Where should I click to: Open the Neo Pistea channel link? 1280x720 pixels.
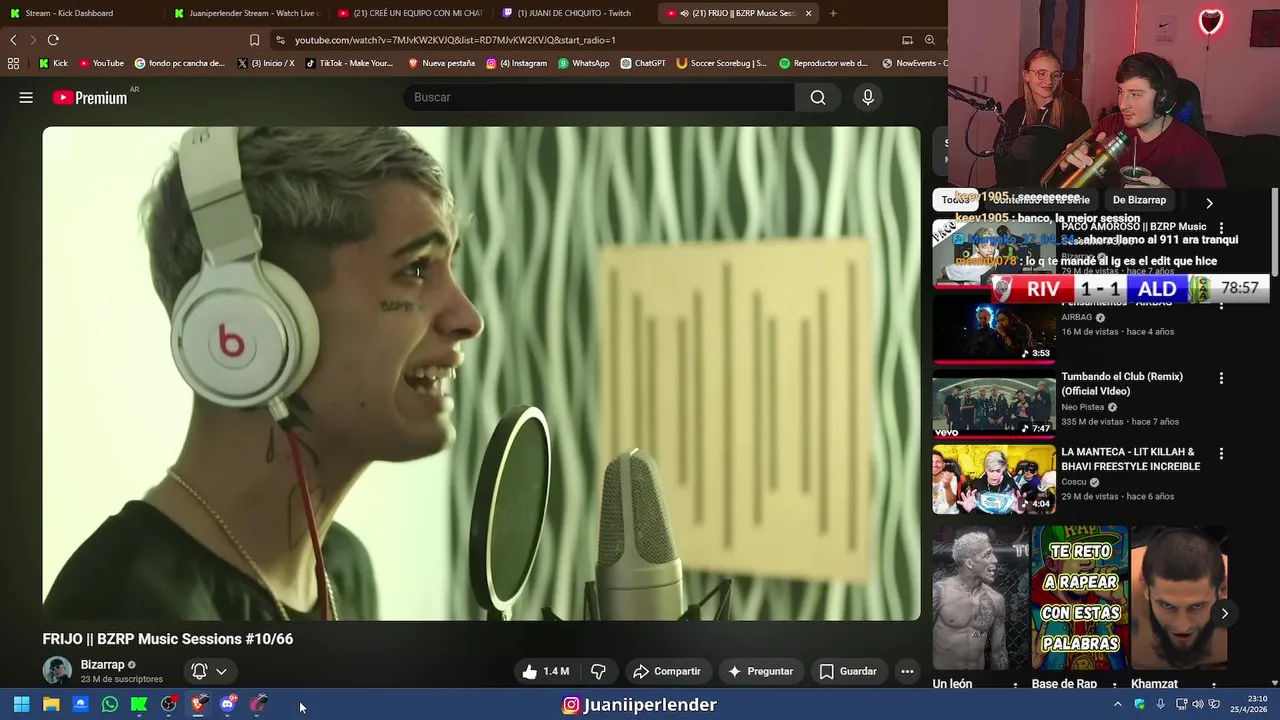1082,407
